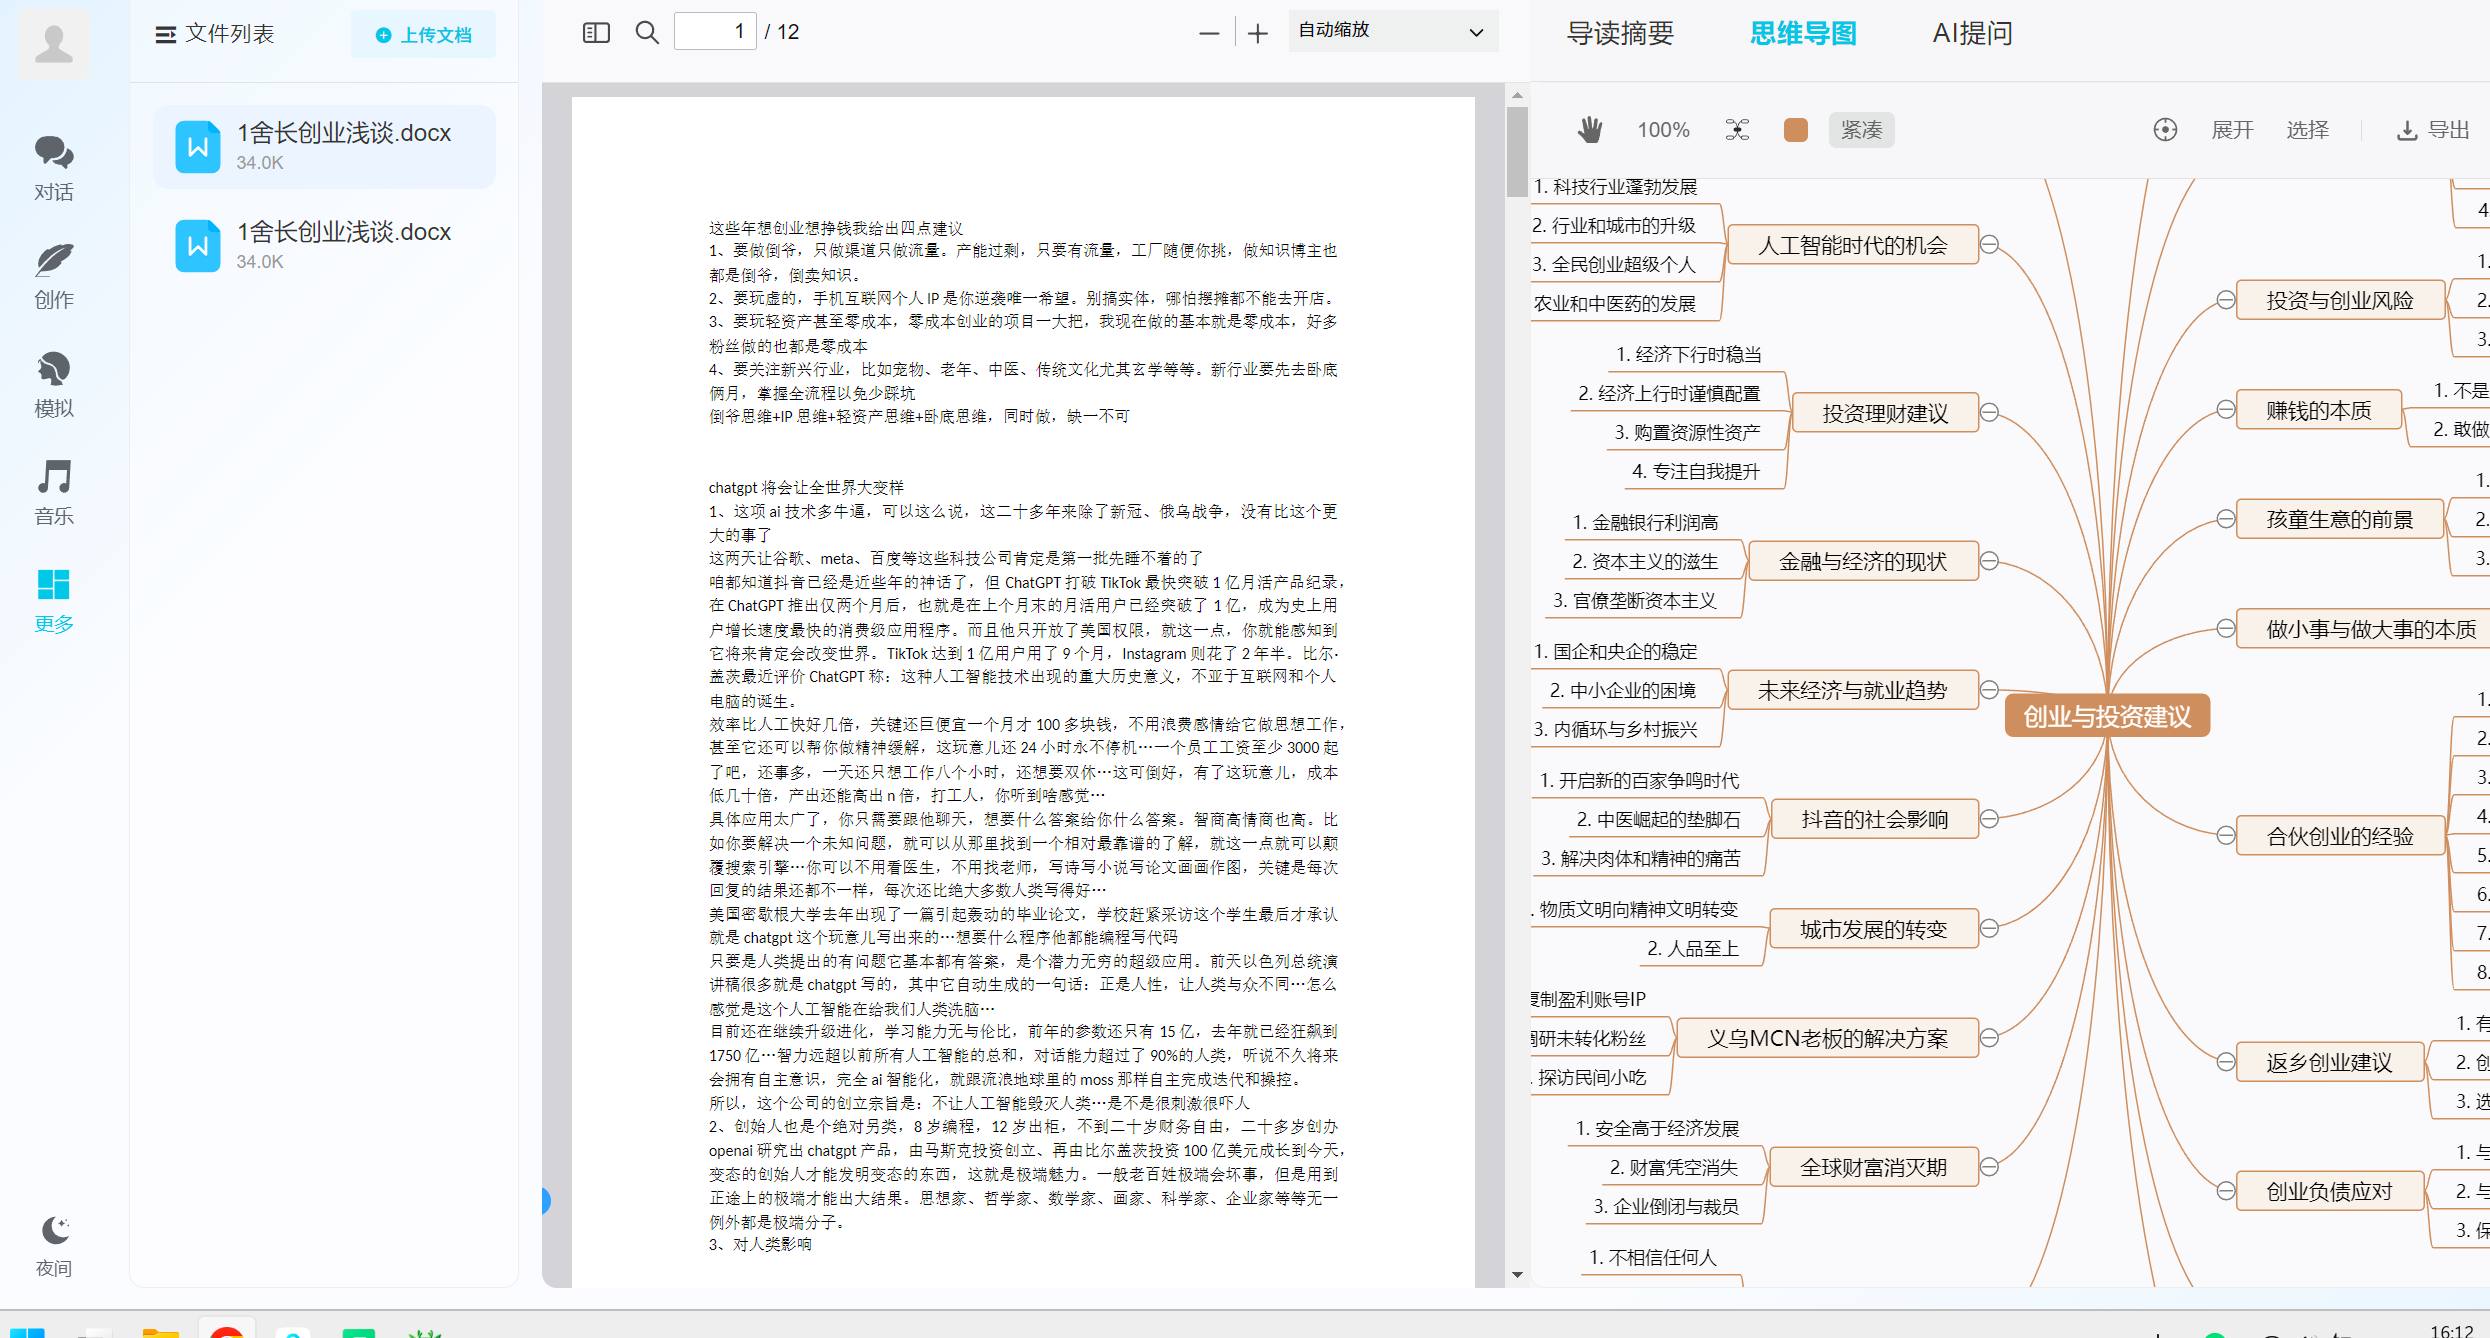Click the 文件列表 list icon
Image resolution: width=2490 pixels, height=1338 pixels.
(x=165, y=34)
